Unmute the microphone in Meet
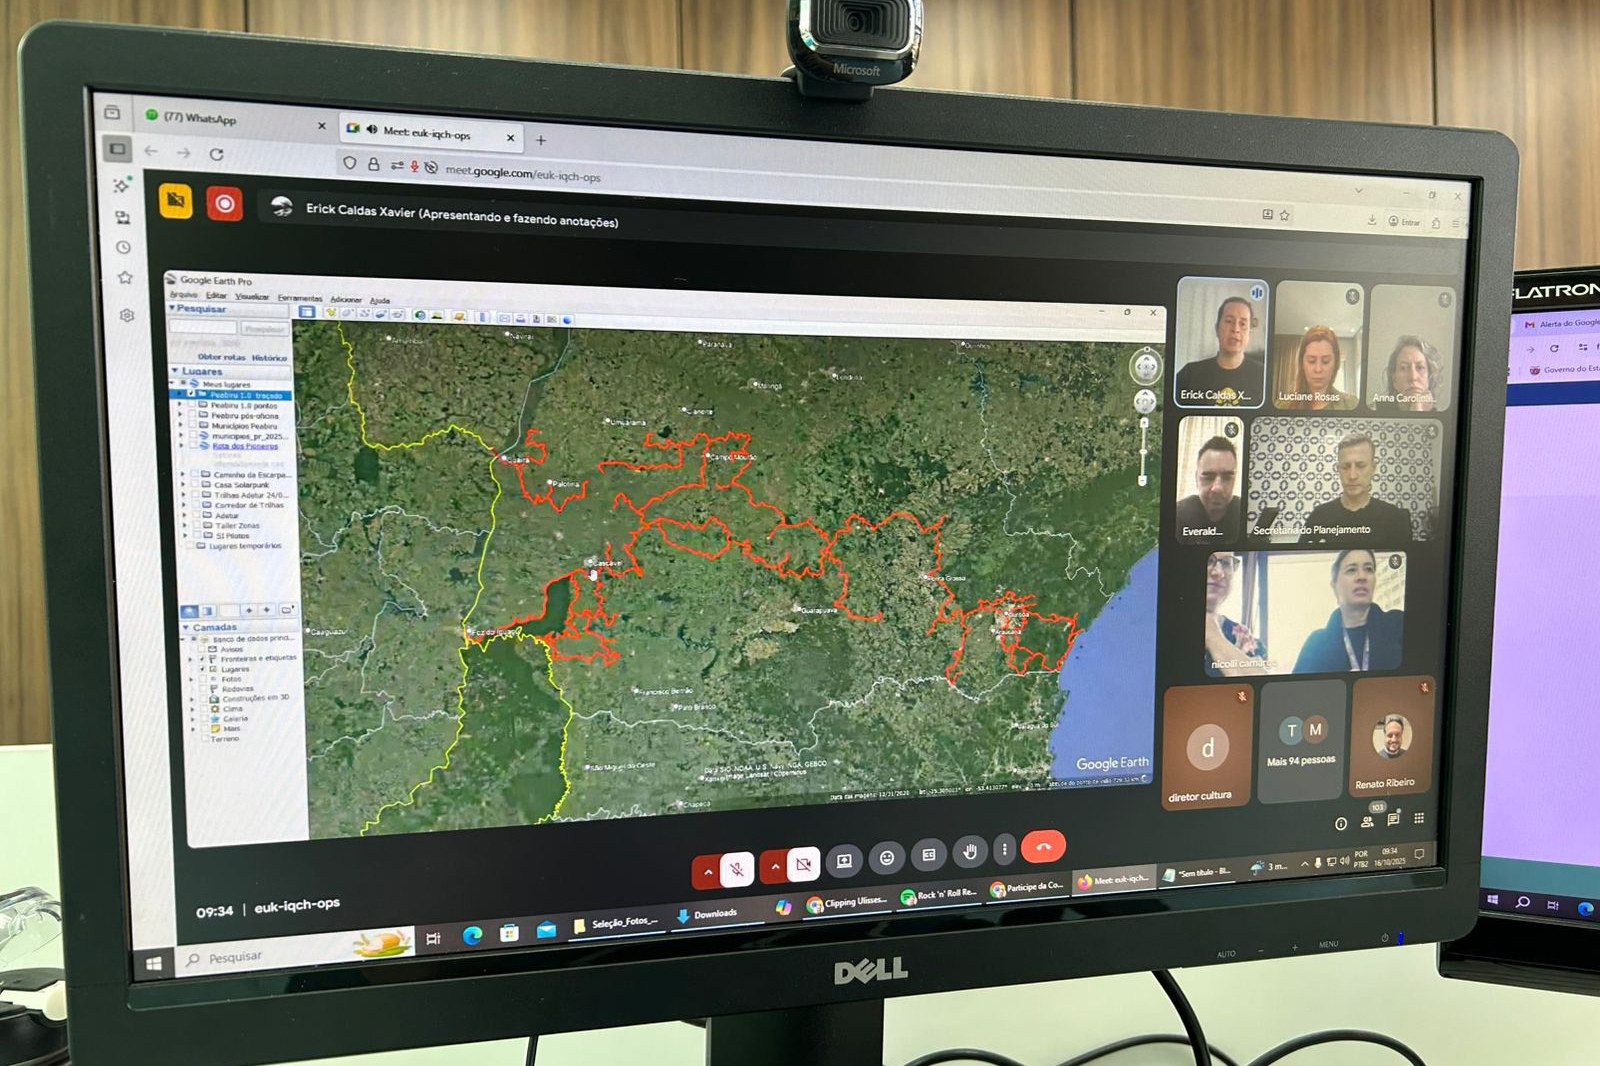The height and width of the screenshot is (1066, 1600). pos(738,869)
